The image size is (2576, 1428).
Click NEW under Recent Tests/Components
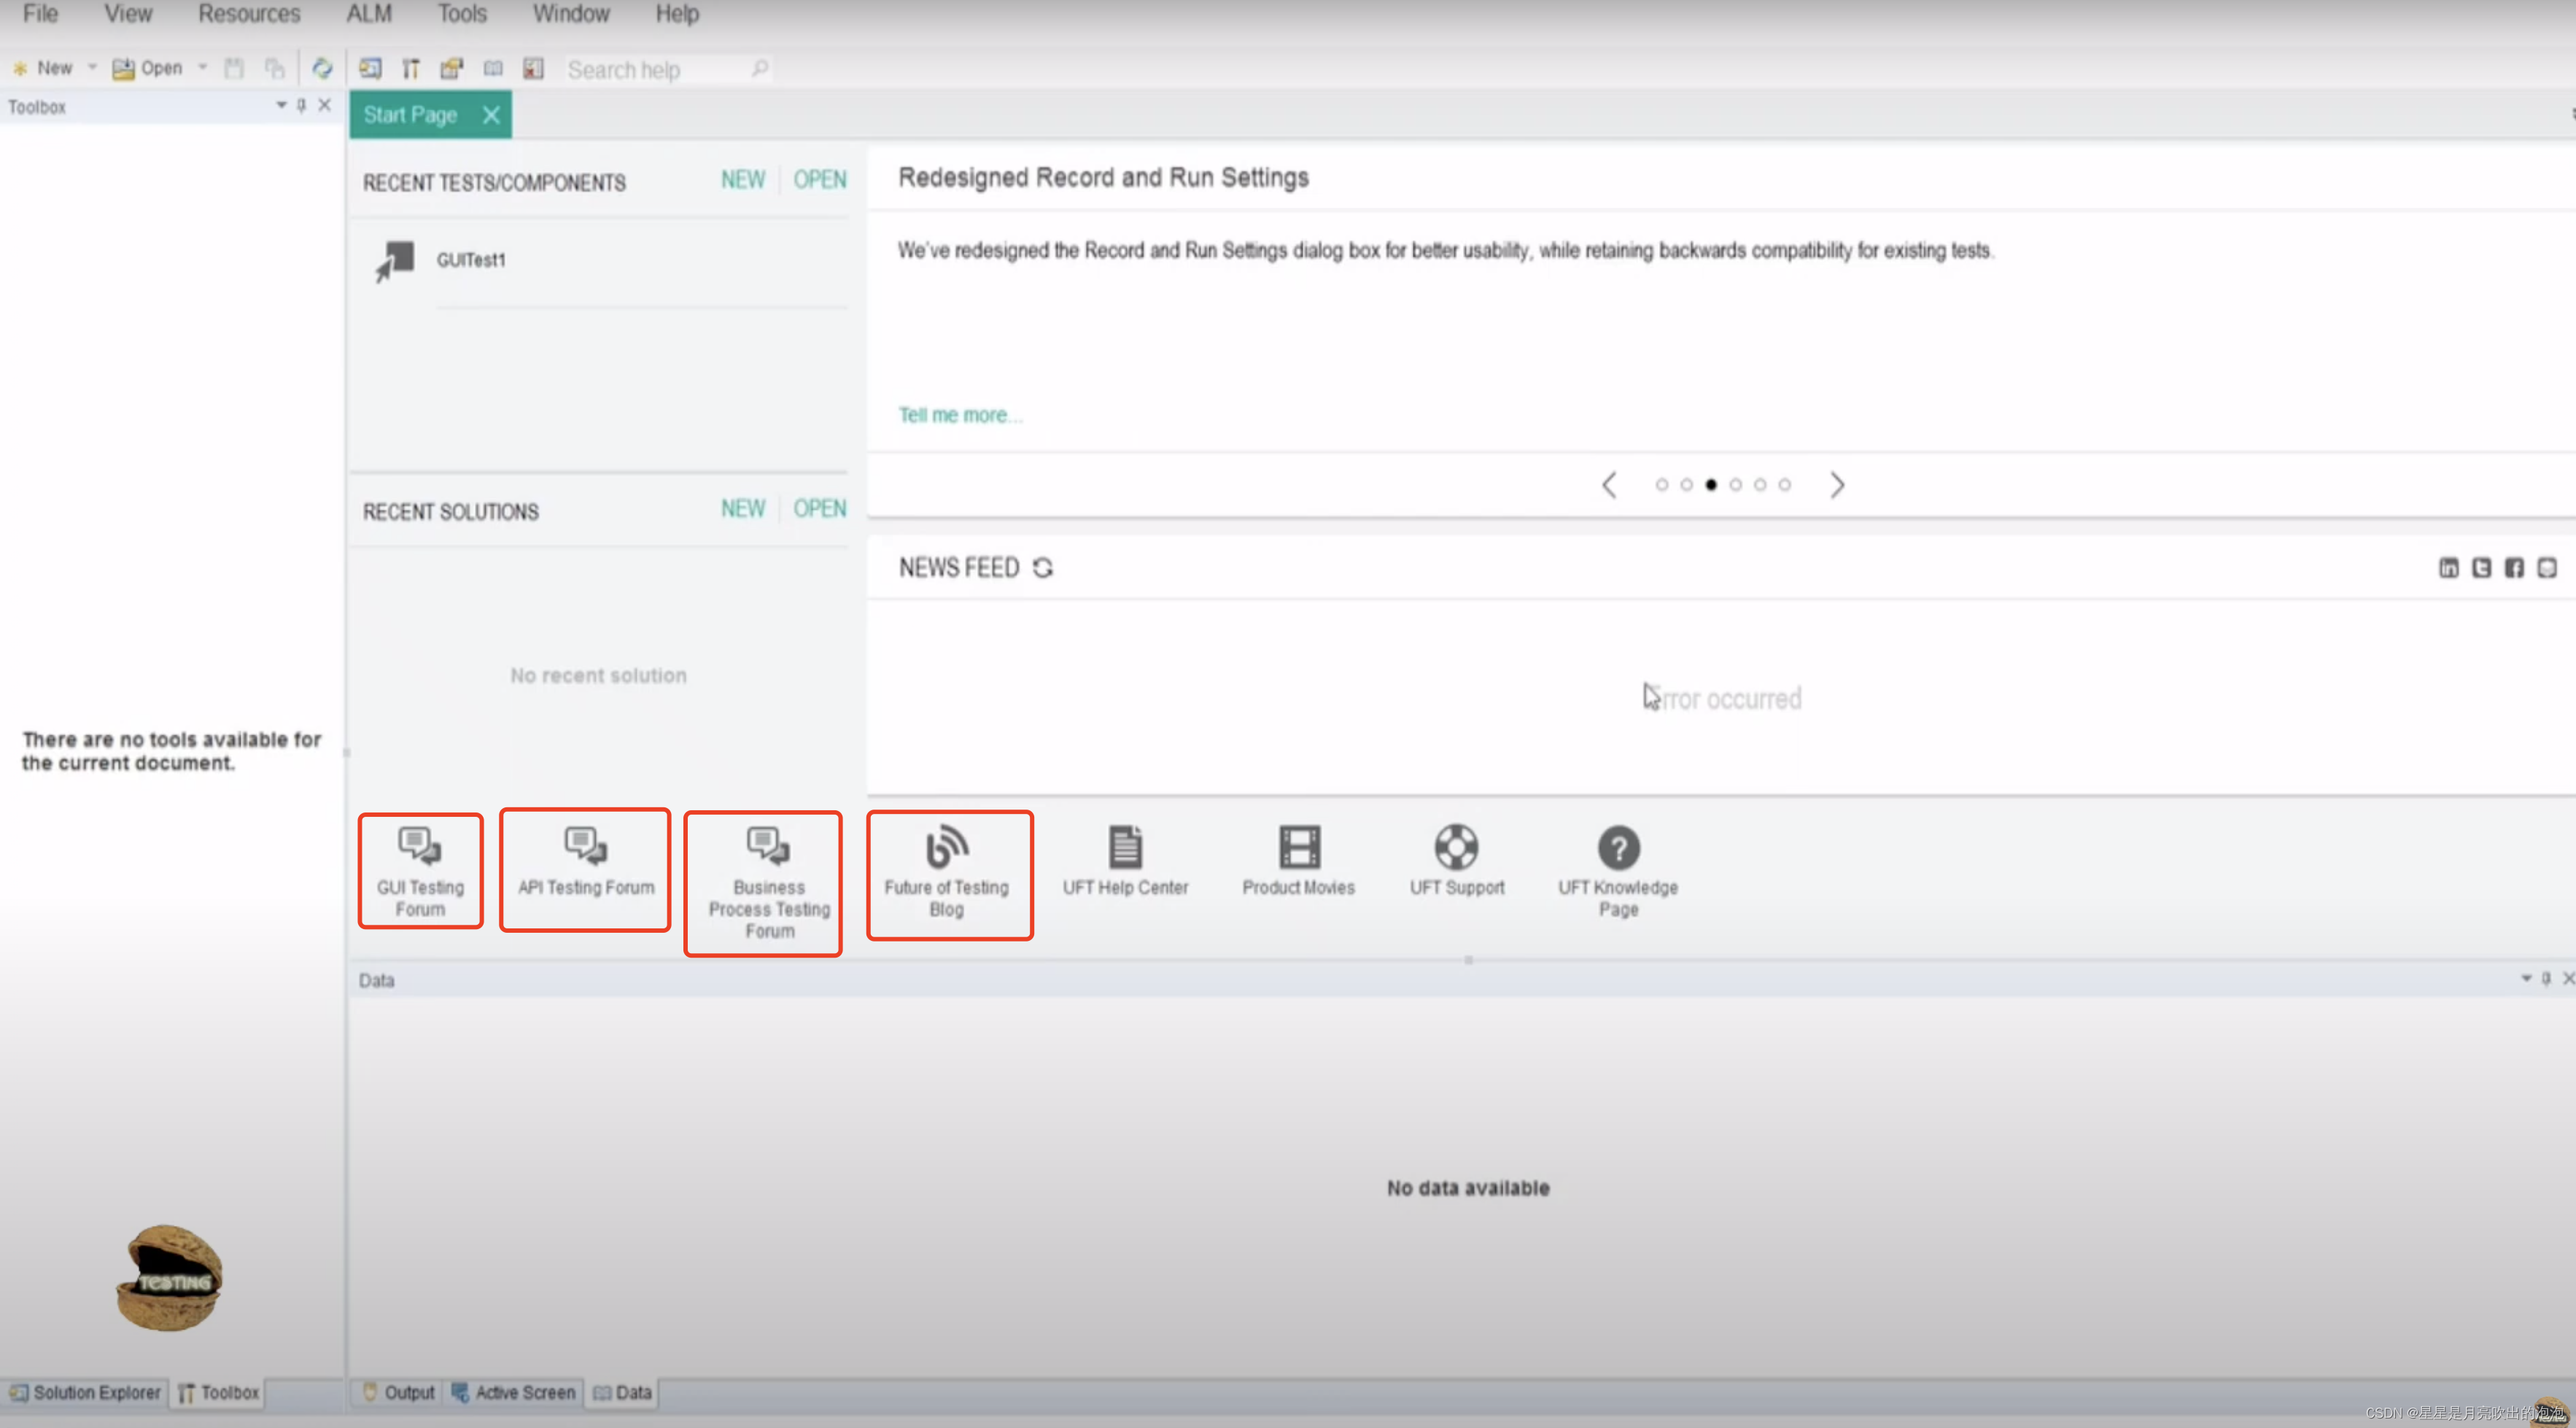click(x=743, y=180)
